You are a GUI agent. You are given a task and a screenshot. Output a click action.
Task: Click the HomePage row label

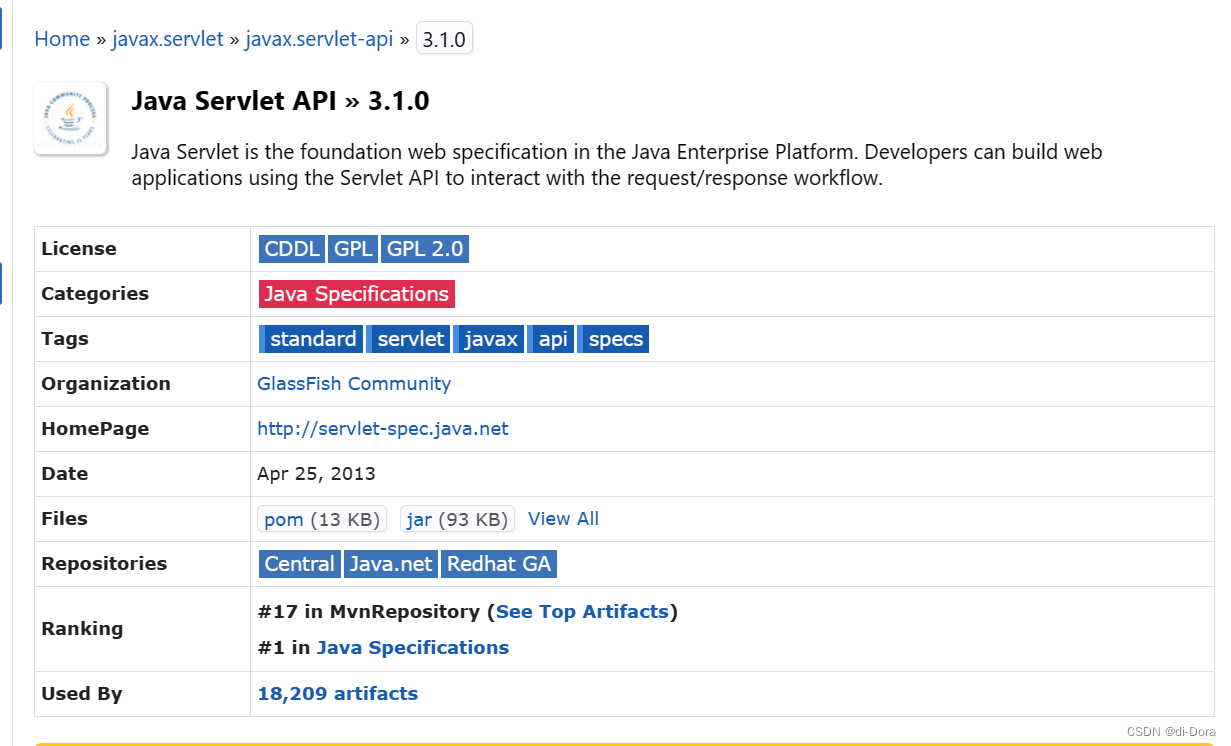[95, 429]
